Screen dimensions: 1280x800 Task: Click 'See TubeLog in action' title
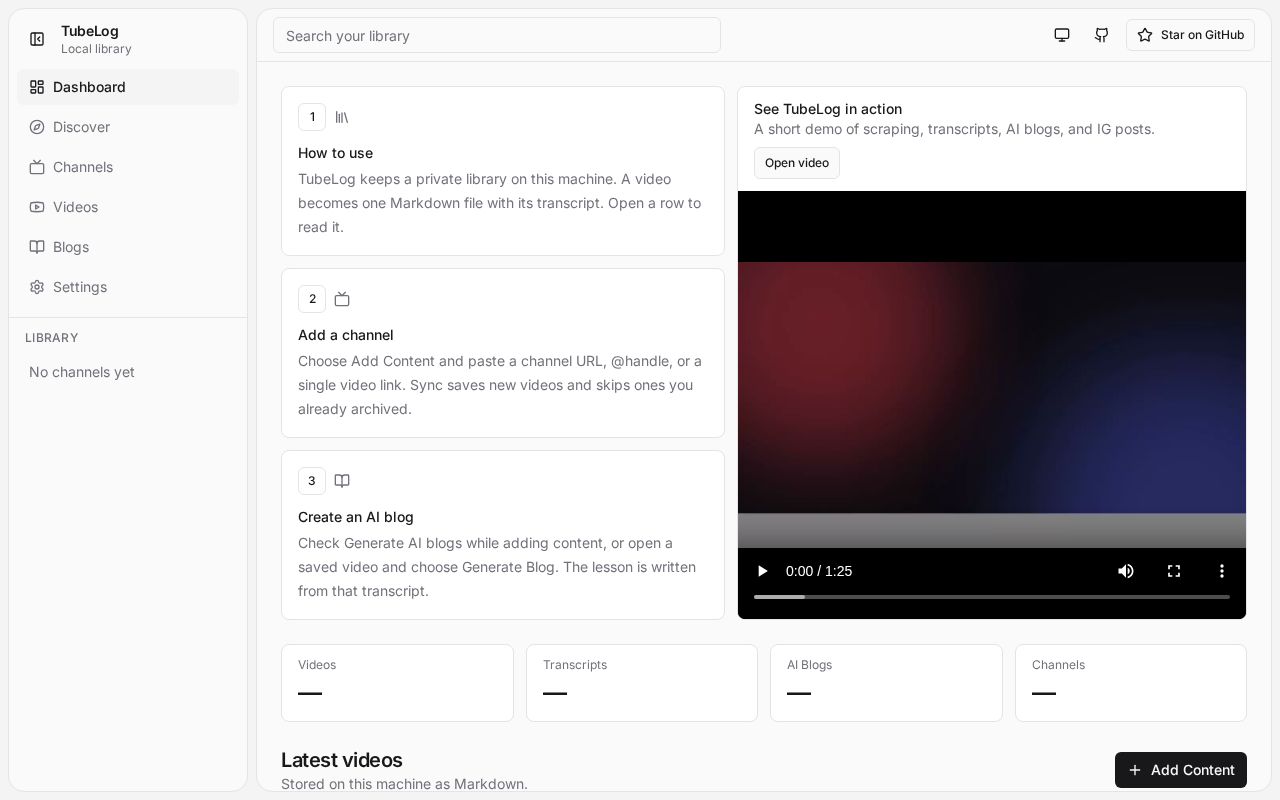(x=828, y=109)
